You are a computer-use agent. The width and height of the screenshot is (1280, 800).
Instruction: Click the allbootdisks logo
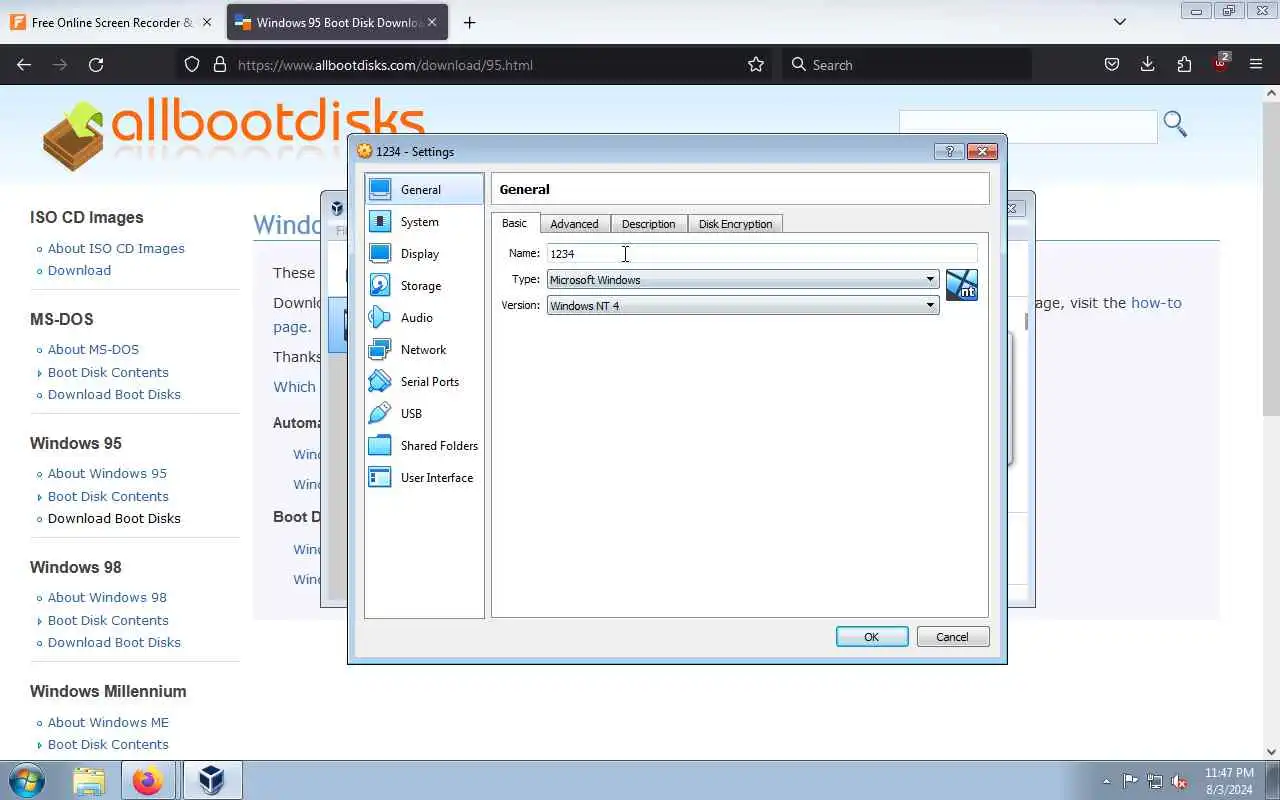(x=235, y=135)
